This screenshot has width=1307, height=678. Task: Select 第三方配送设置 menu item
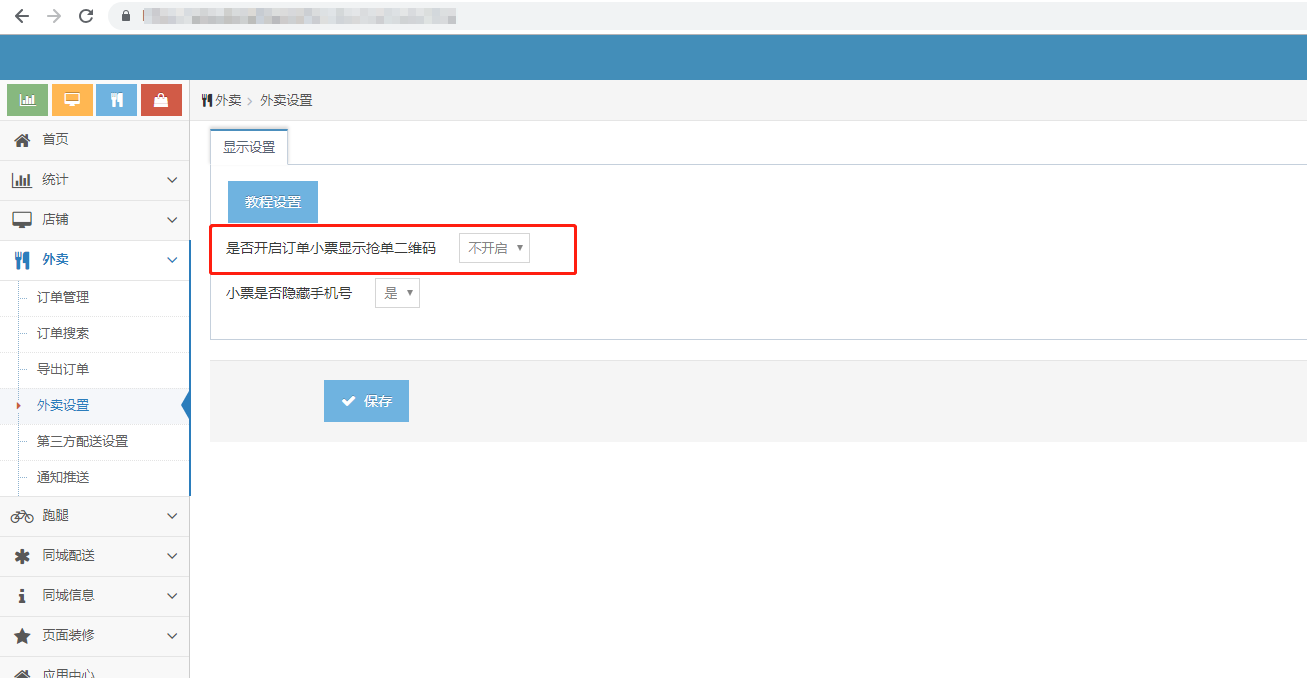[x=82, y=441]
